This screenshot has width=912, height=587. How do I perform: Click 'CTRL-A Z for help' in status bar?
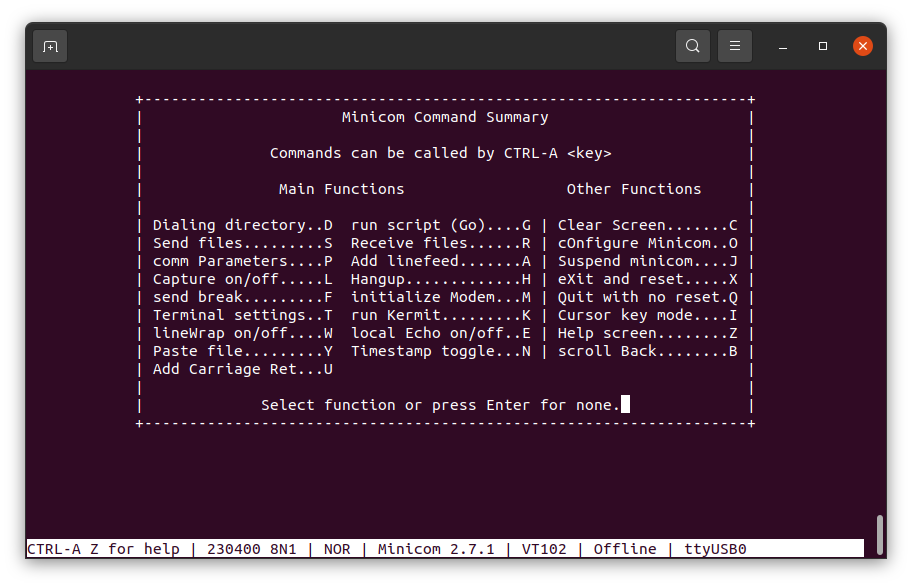pyautogui.click(x=104, y=549)
